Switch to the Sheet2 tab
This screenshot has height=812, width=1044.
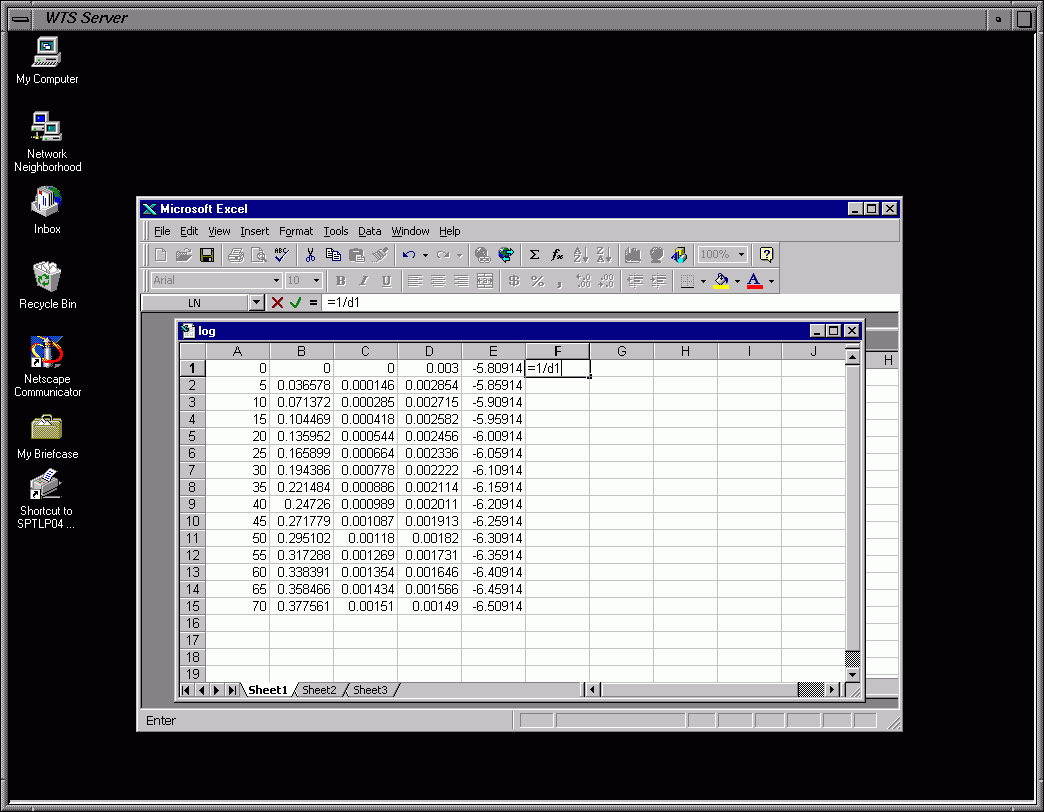(320, 690)
